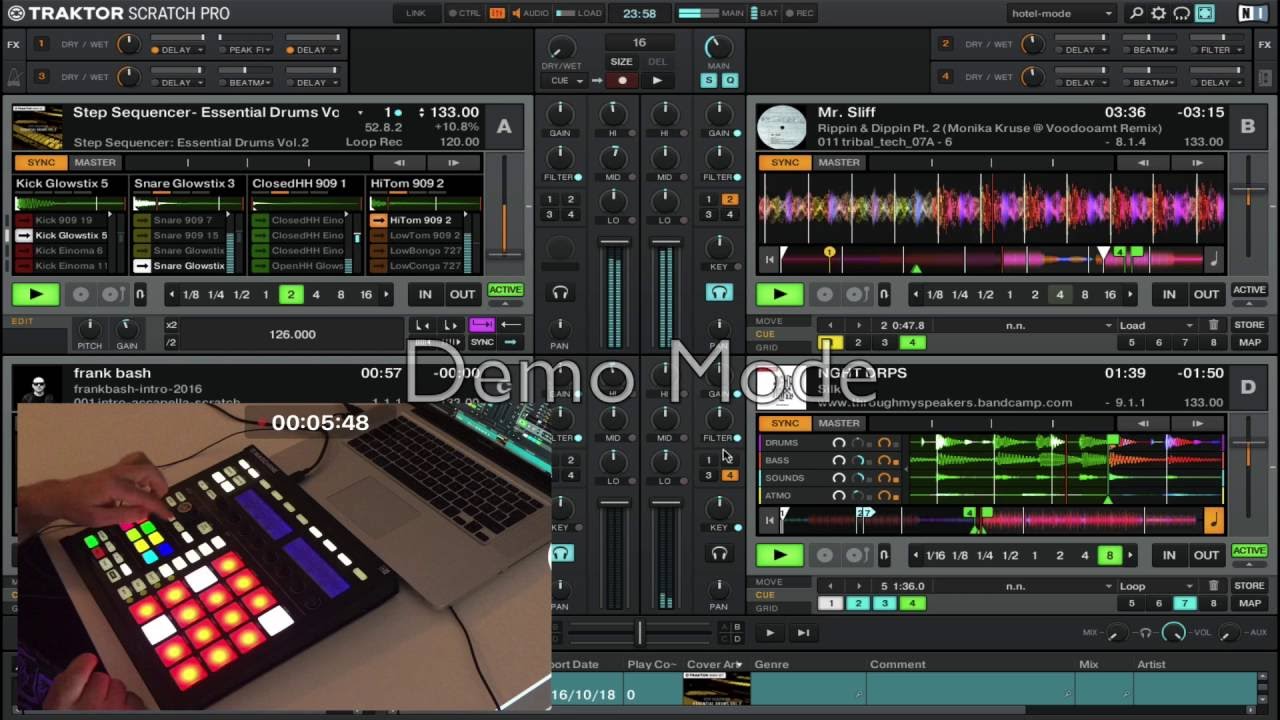The image size is (1280, 720).
Task: Select loop size 8 on Deck B
Action: pos(1085,295)
